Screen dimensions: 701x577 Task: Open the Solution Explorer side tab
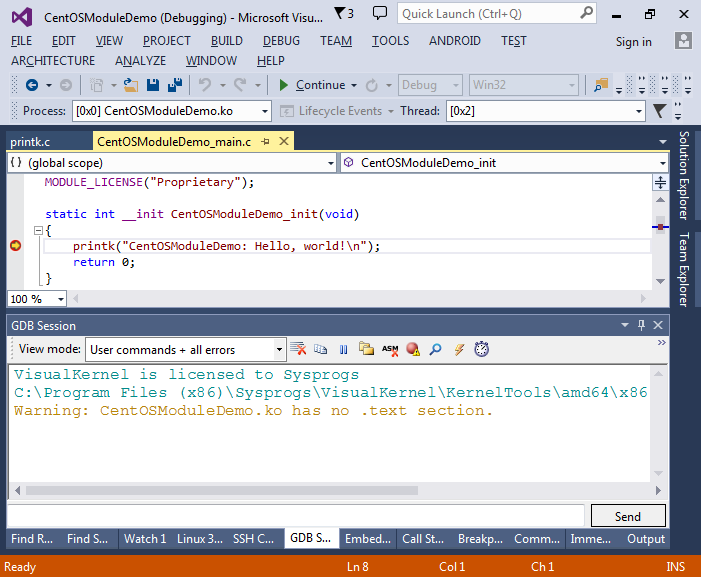click(684, 175)
